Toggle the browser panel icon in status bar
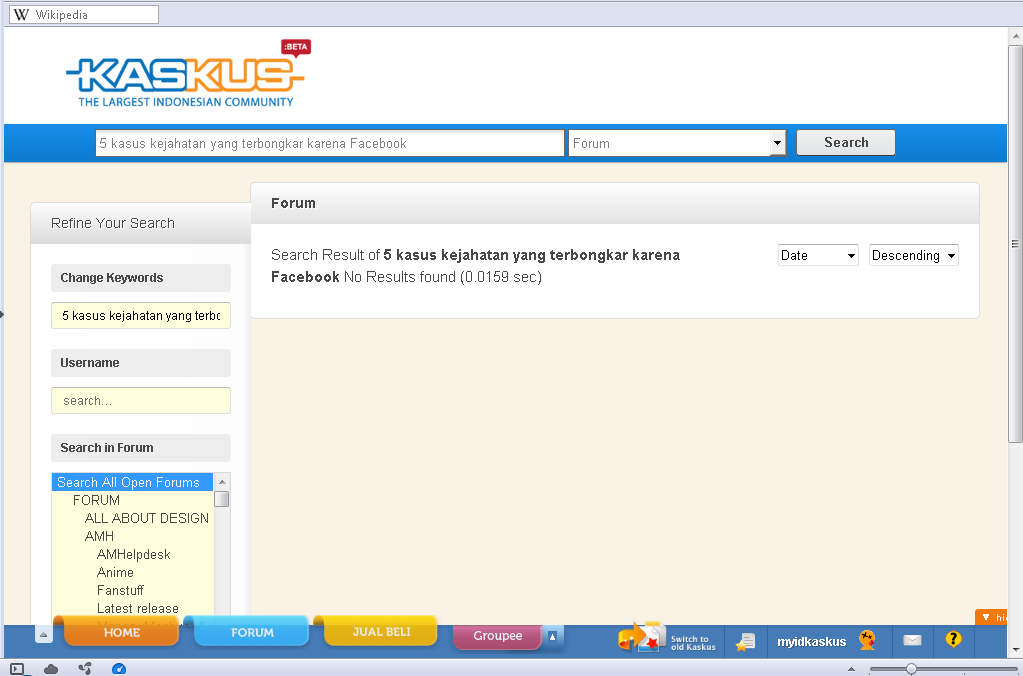This screenshot has height=676, width=1023. [x=17, y=669]
